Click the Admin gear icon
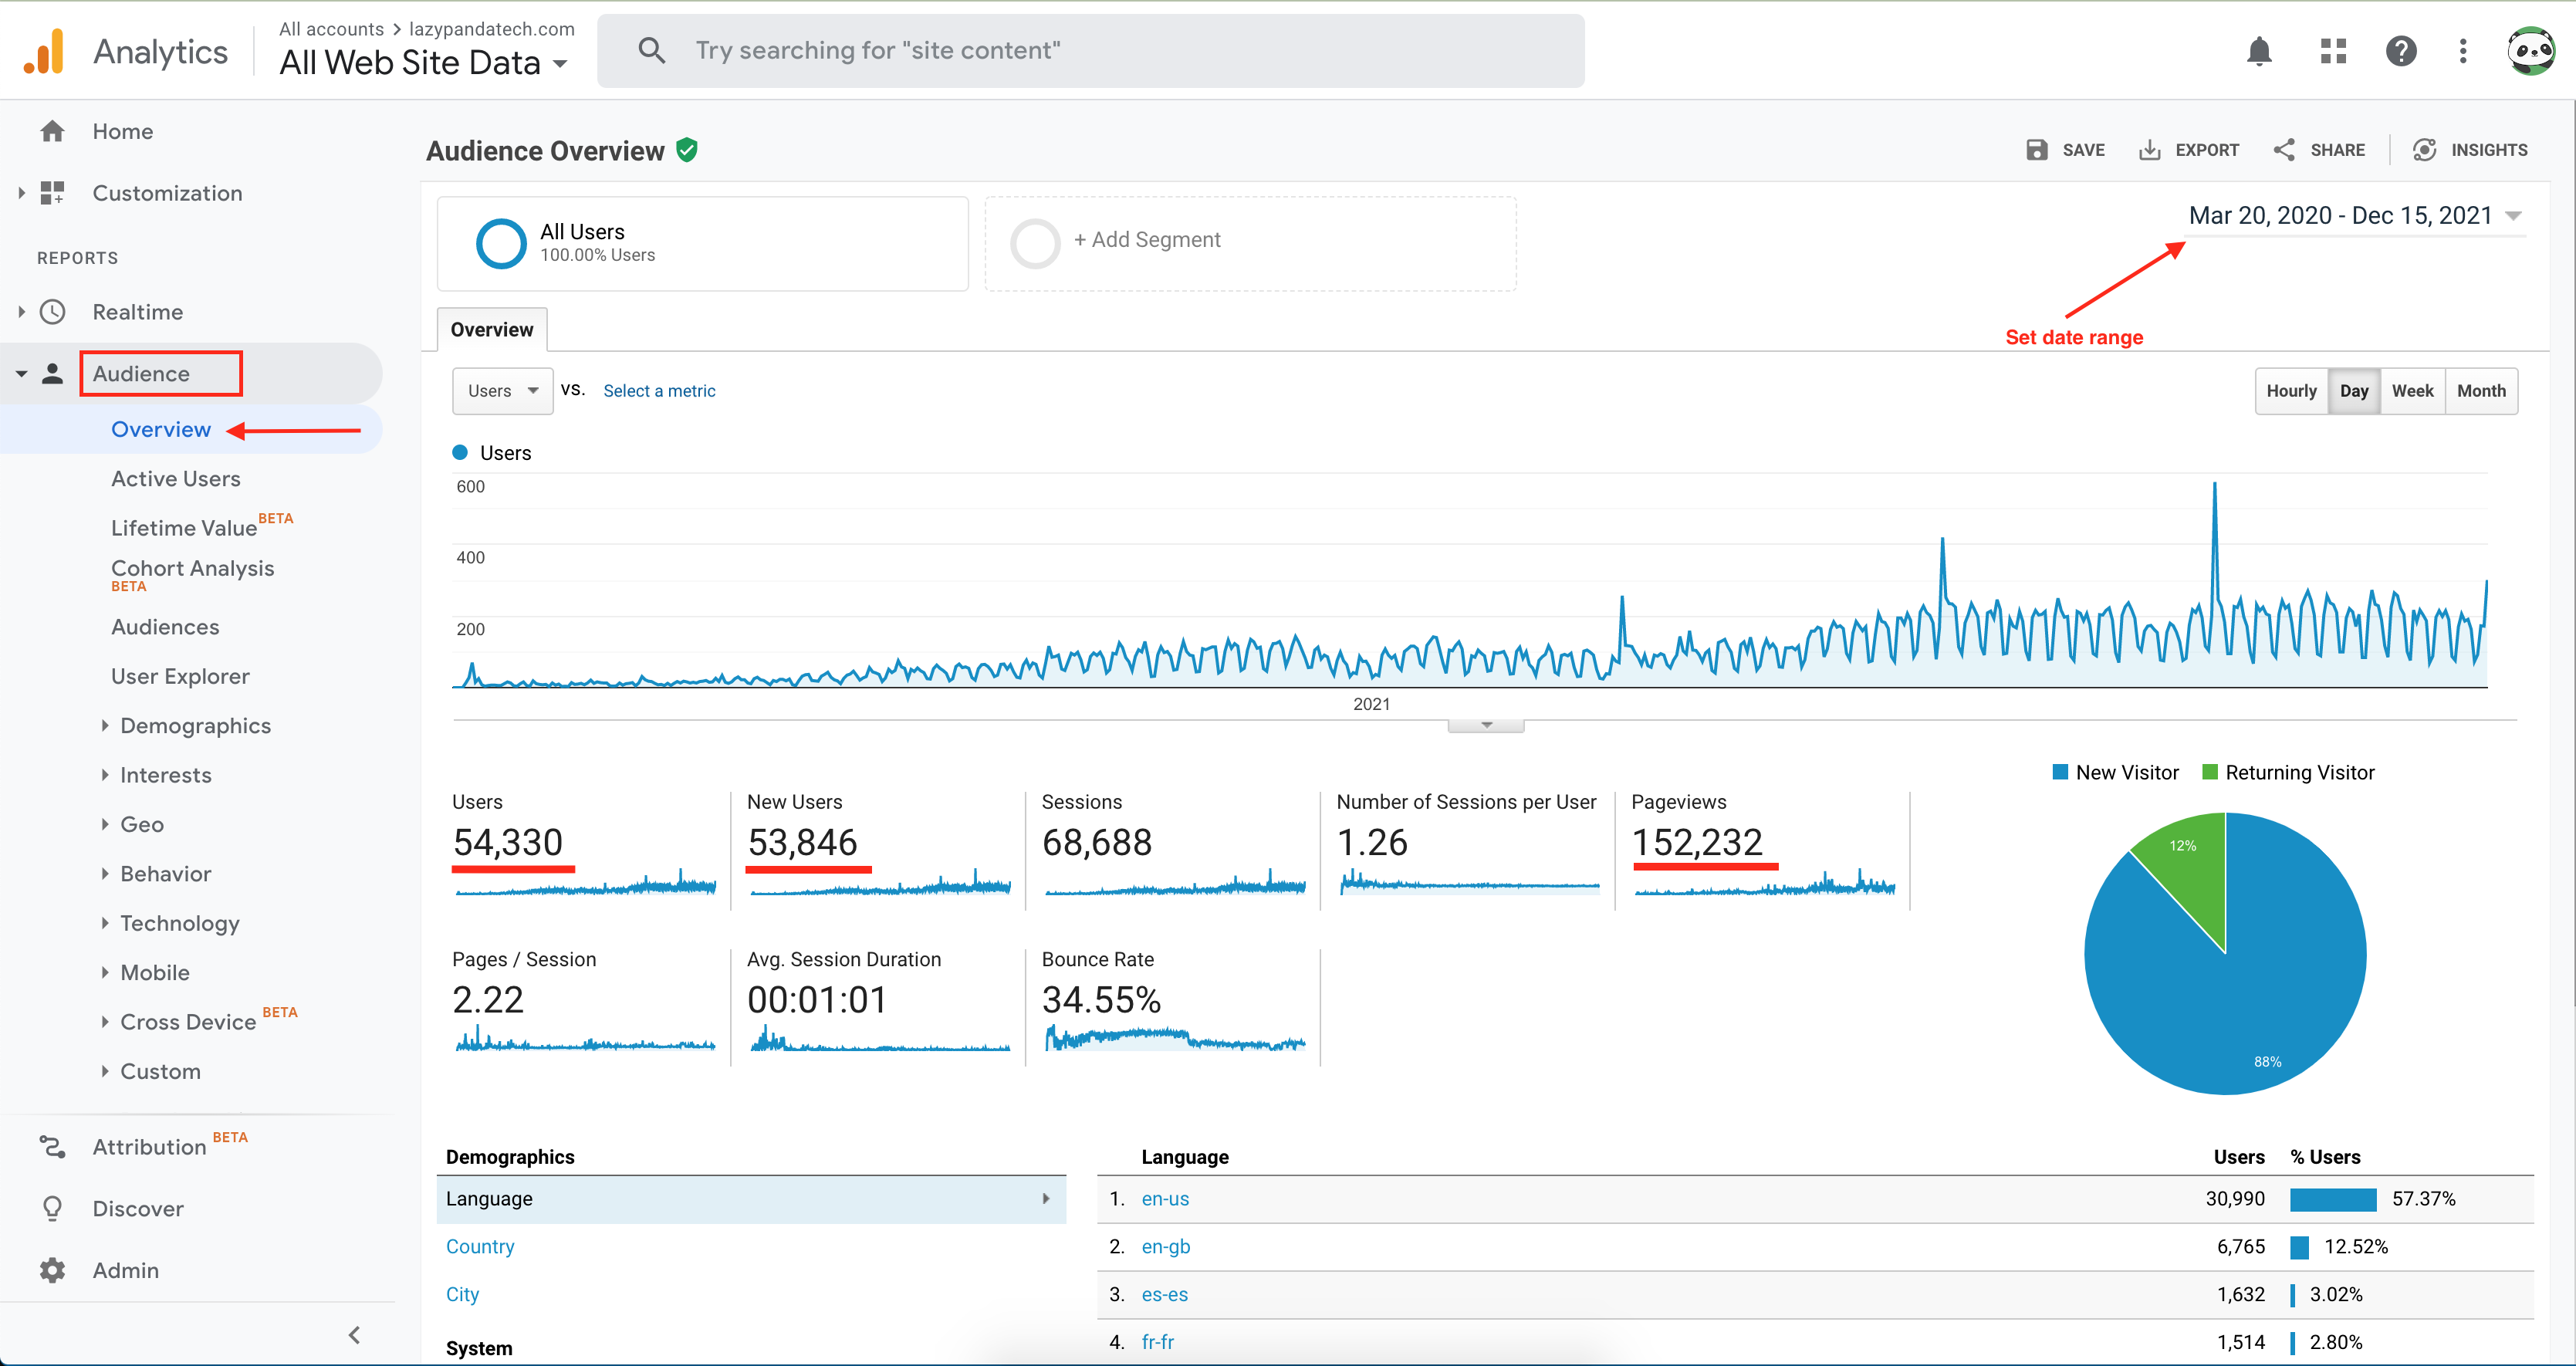The height and width of the screenshot is (1366, 2576). click(x=52, y=1270)
